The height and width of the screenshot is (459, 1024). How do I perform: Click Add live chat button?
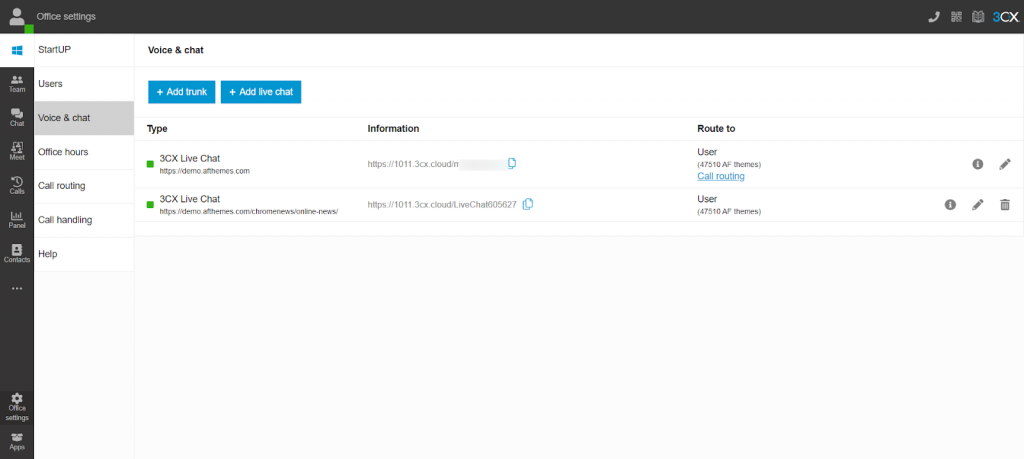261,92
